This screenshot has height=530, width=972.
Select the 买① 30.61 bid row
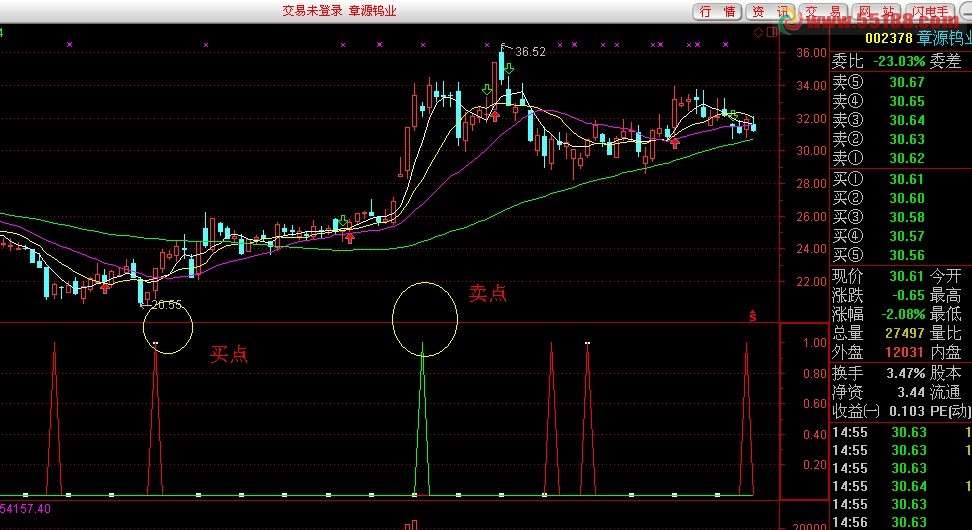coord(901,179)
